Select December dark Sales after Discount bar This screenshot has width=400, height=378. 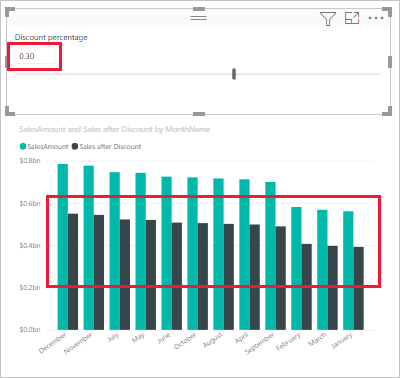[73, 272]
